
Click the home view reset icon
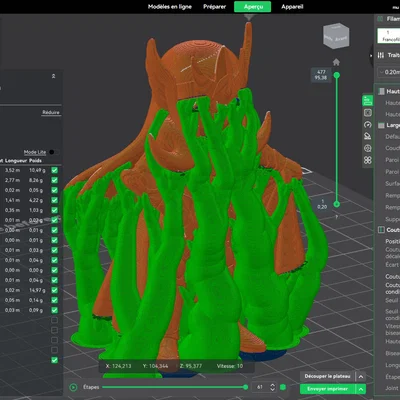tap(336, 62)
